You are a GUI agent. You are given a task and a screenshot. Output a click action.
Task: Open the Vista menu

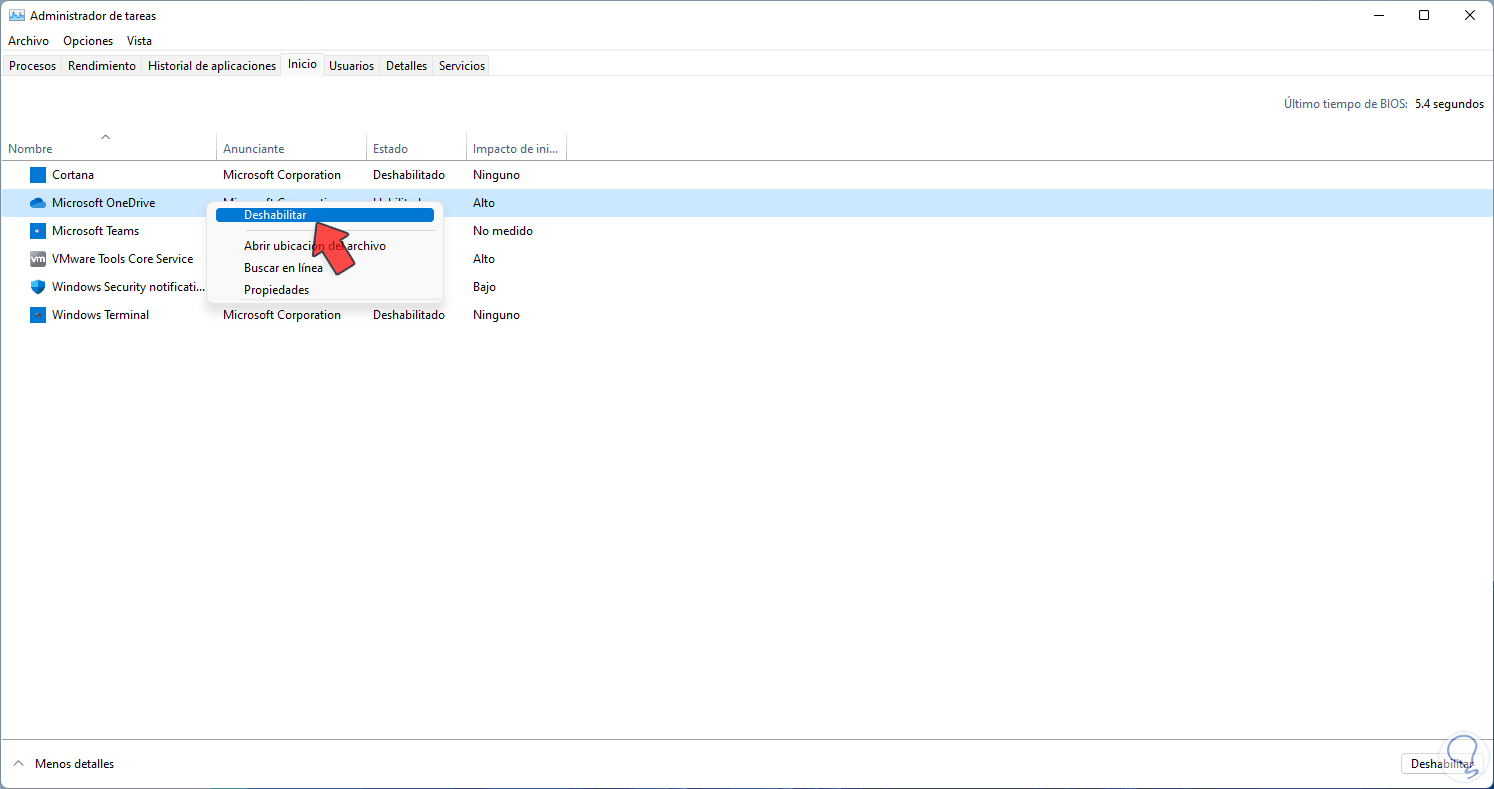(140, 41)
